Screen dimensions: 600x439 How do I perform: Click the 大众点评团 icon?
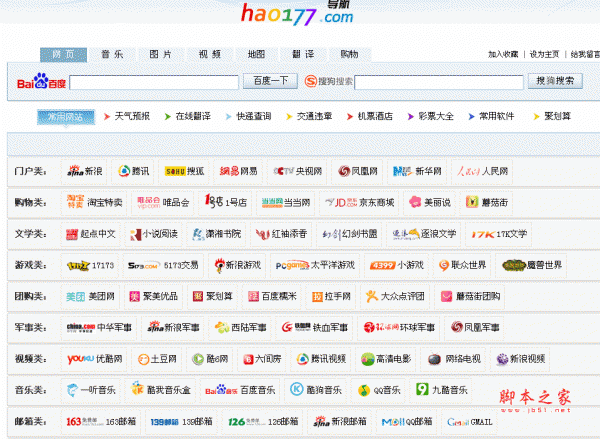[371, 296]
